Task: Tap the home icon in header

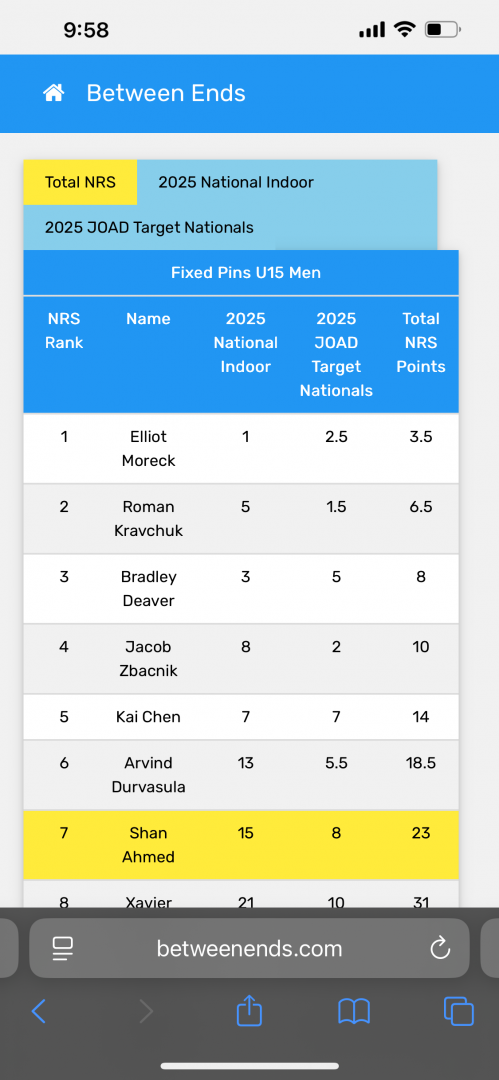Action: pyautogui.click(x=54, y=93)
